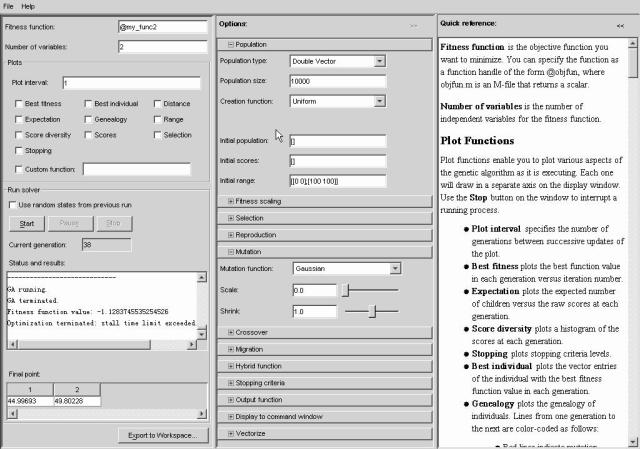This screenshot has width=640, height=449.
Task: Check the Distance plot option
Action: coord(157,104)
